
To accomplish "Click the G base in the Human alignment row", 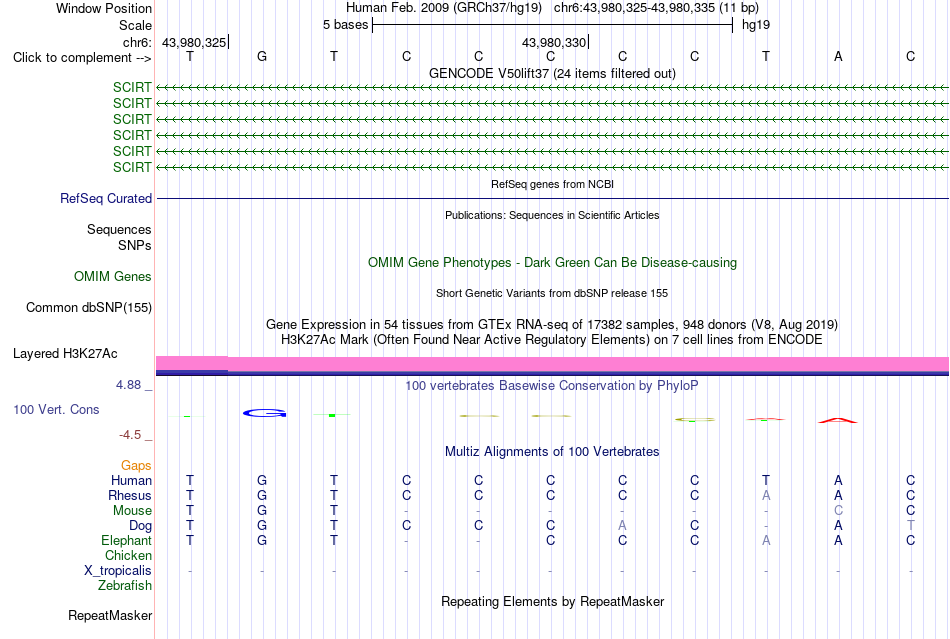I will pos(262,480).
